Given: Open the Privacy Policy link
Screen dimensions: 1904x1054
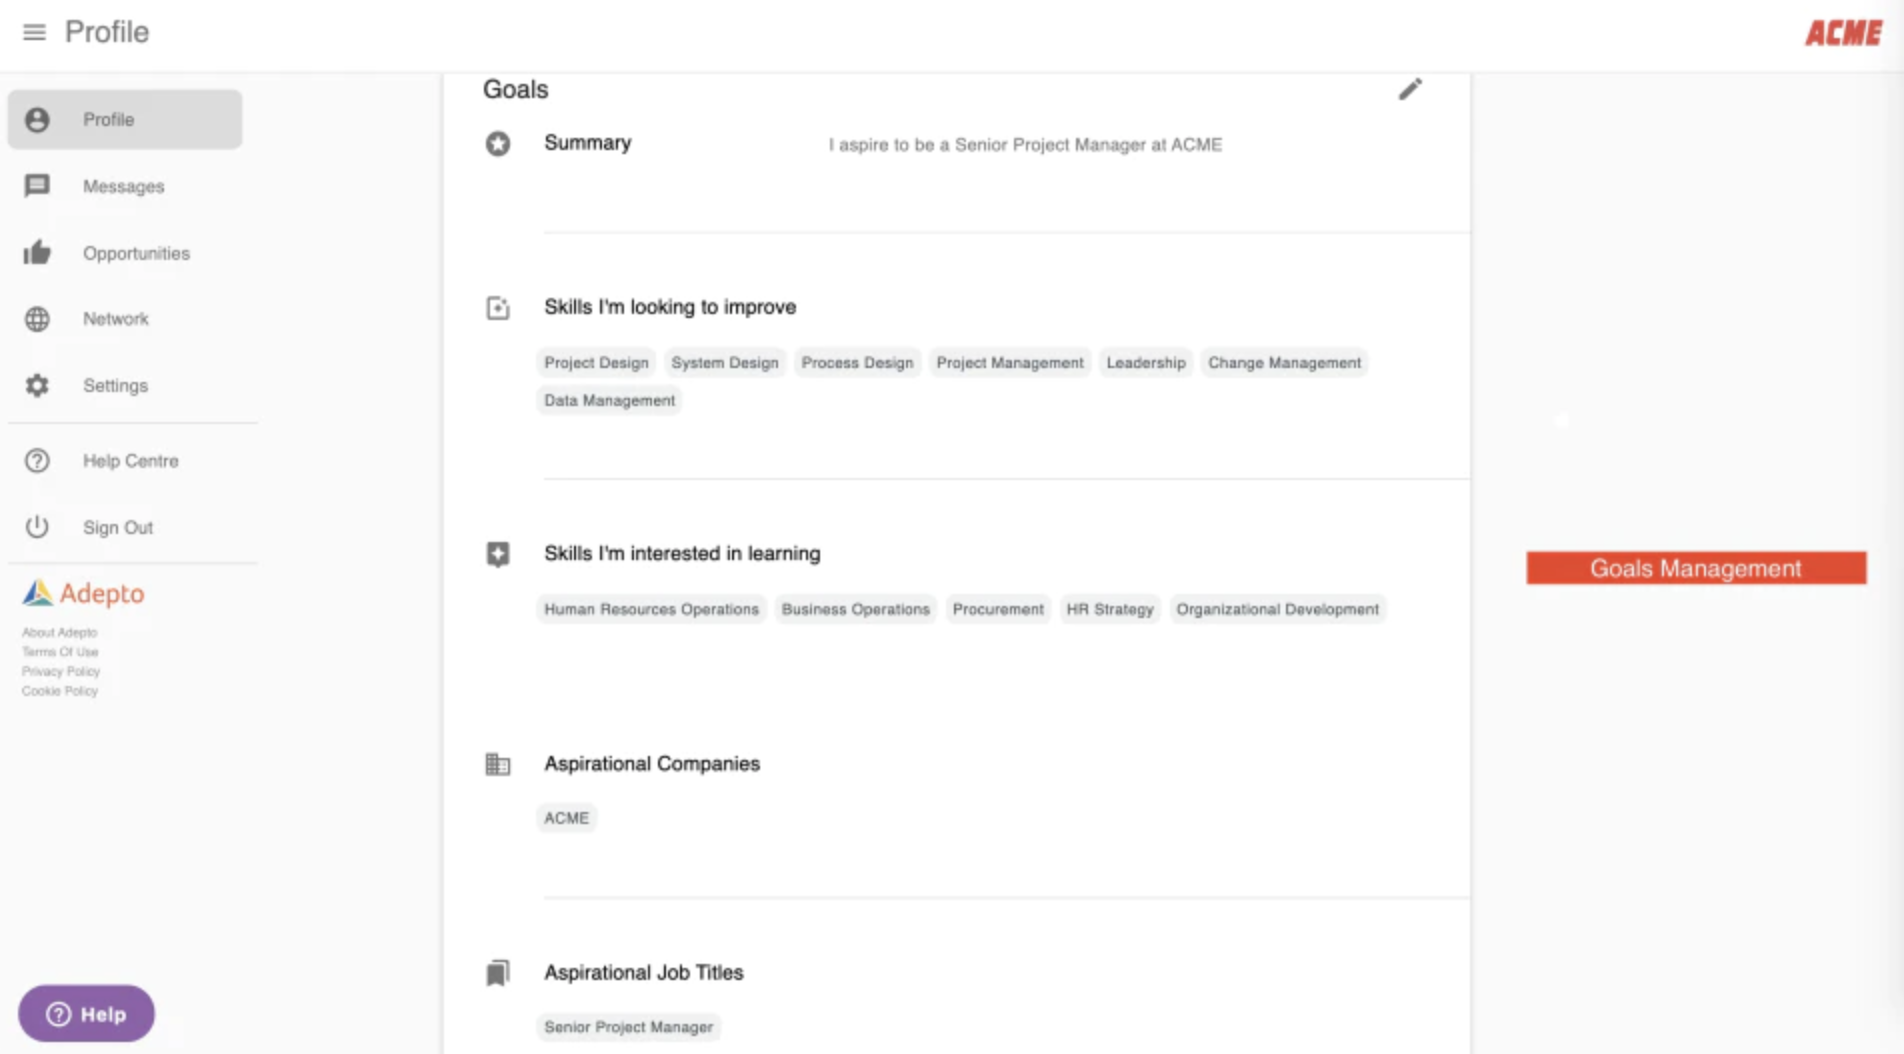Looking at the screenshot, I should [61, 672].
